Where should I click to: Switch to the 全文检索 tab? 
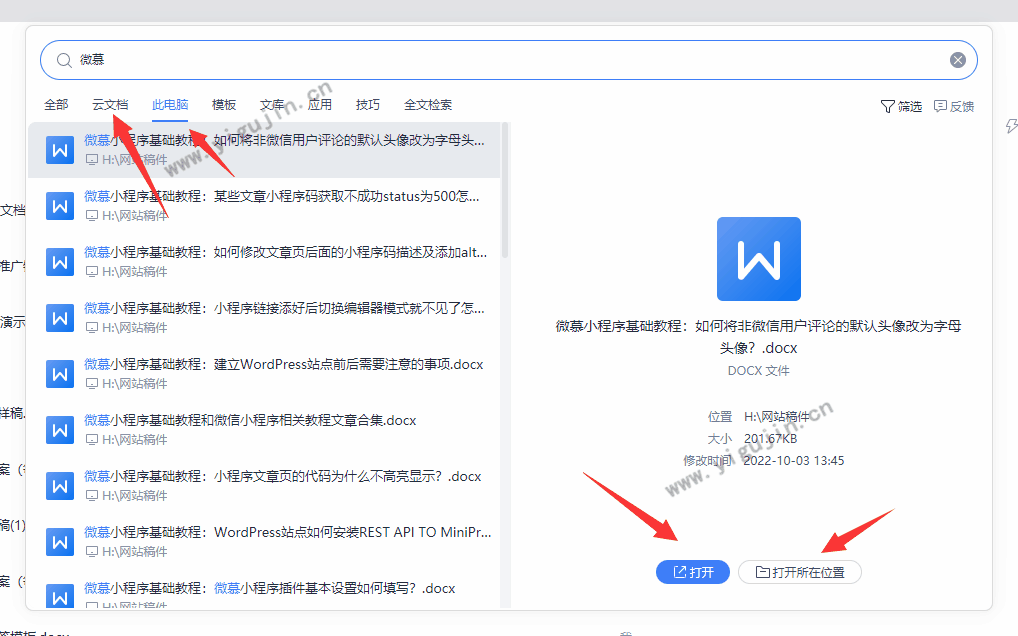(x=428, y=104)
